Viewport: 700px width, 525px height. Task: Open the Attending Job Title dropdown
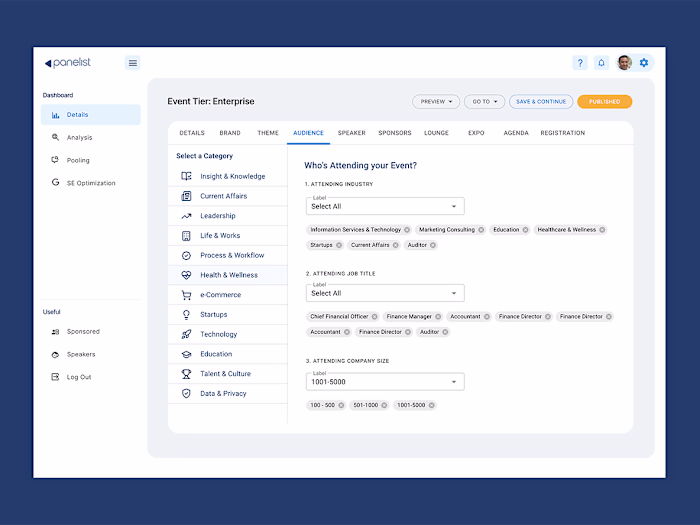click(x=385, y=293)
